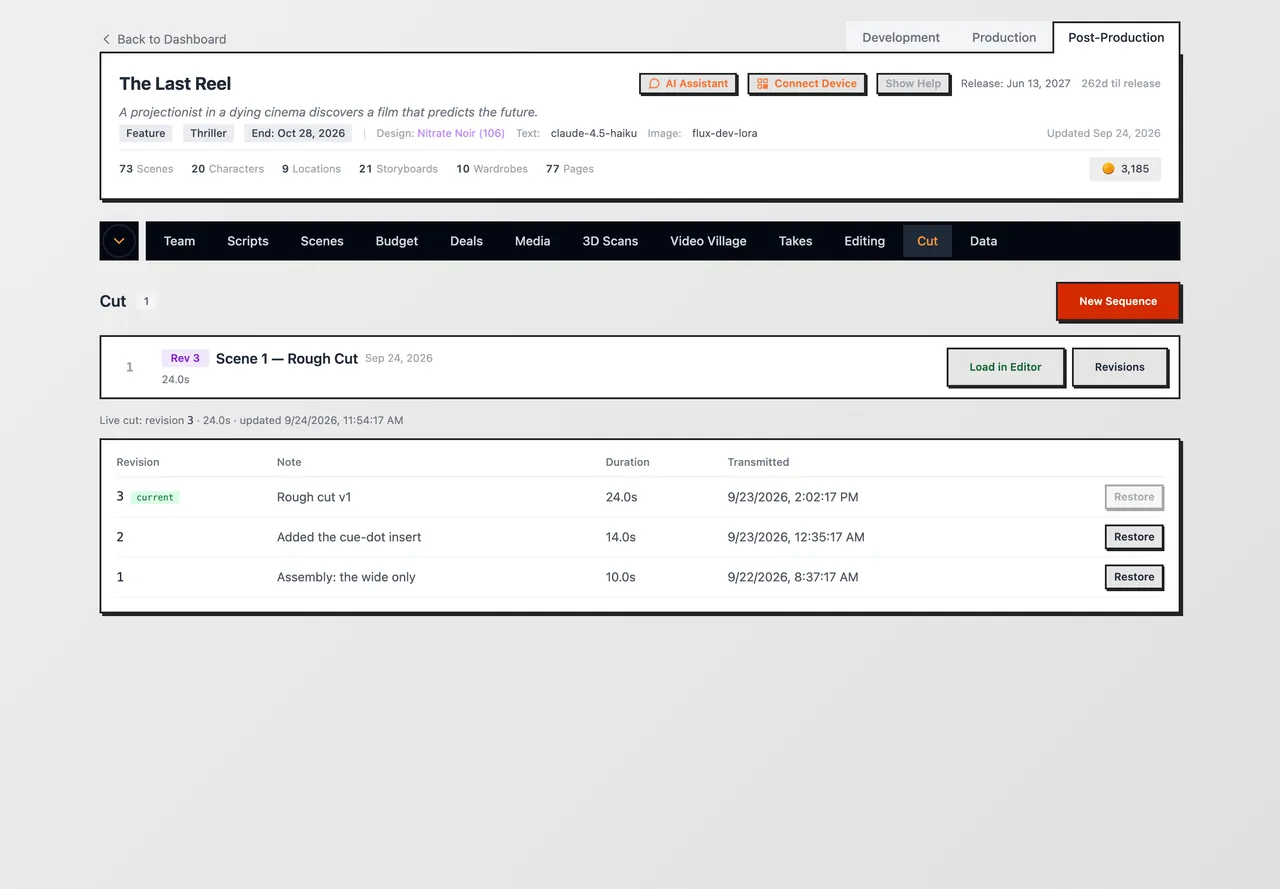Click the Transmitted column header
Image resolution: width=1280 pixels, height=889 pixels.
(758, 462)
